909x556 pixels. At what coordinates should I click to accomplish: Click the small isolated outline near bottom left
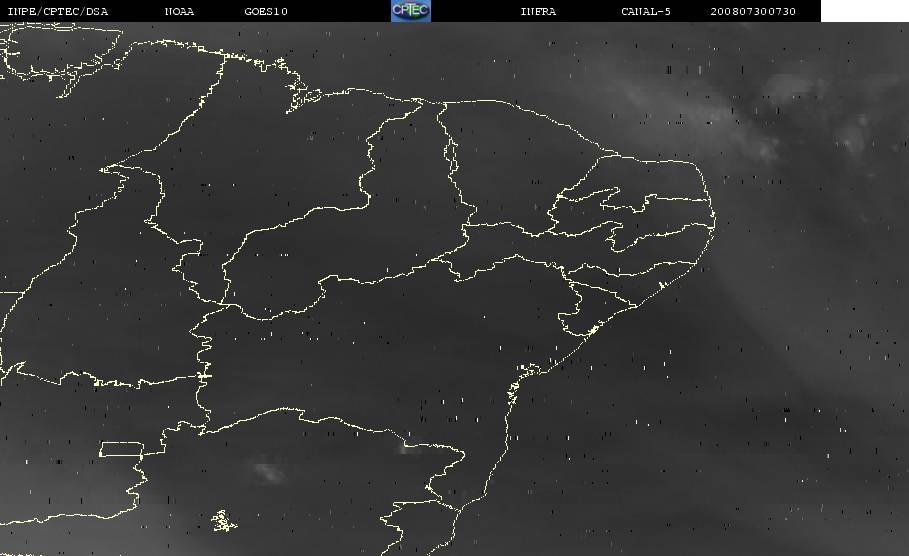(x=224, y=521)
